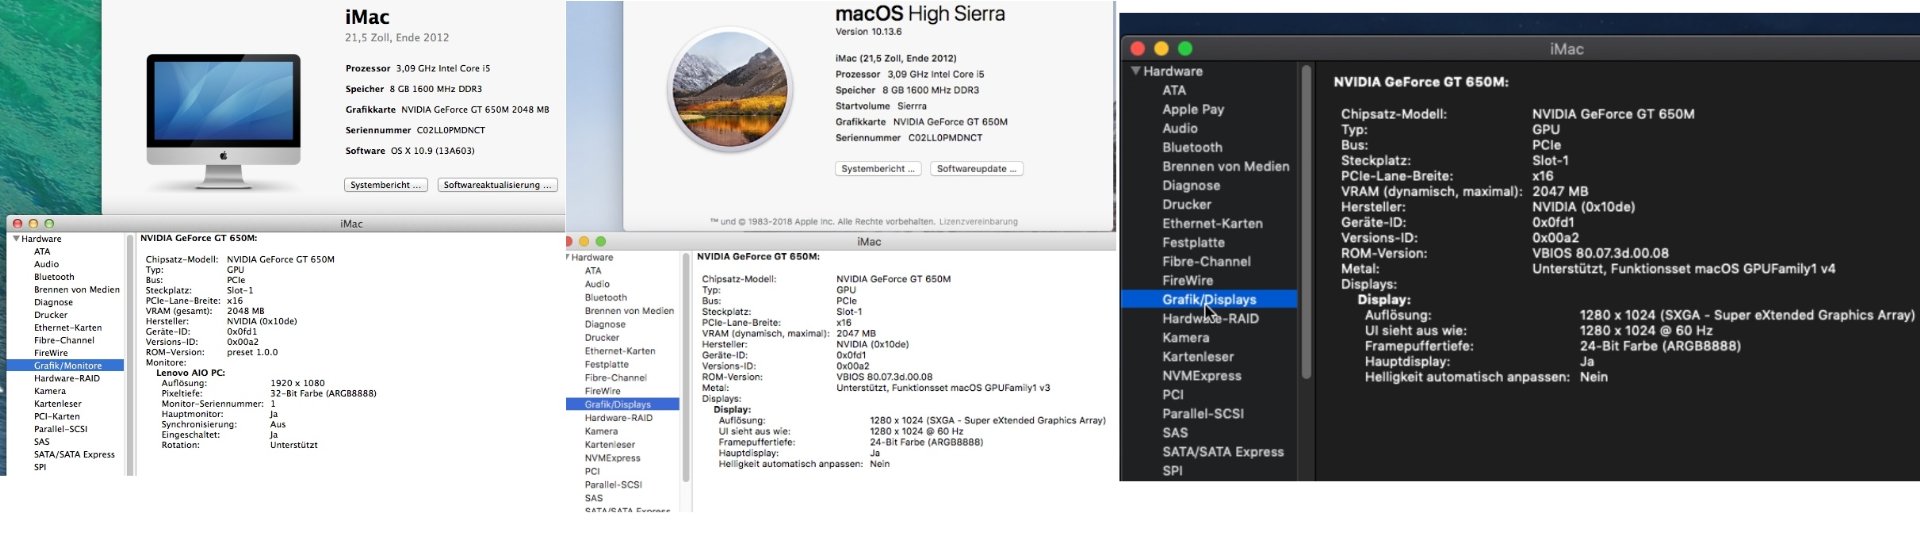
Task: Click the iMac computer picture
Action: click(x=223, y=118)
